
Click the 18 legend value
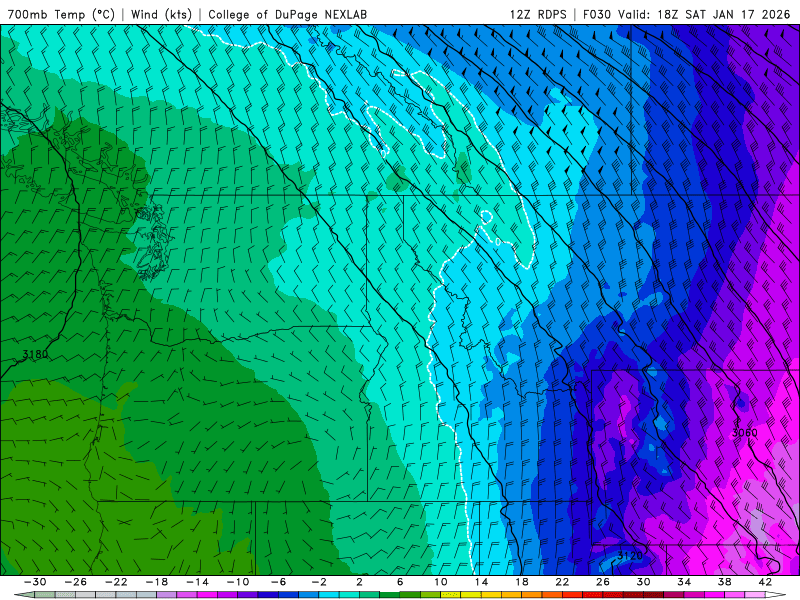click(522, 582)
